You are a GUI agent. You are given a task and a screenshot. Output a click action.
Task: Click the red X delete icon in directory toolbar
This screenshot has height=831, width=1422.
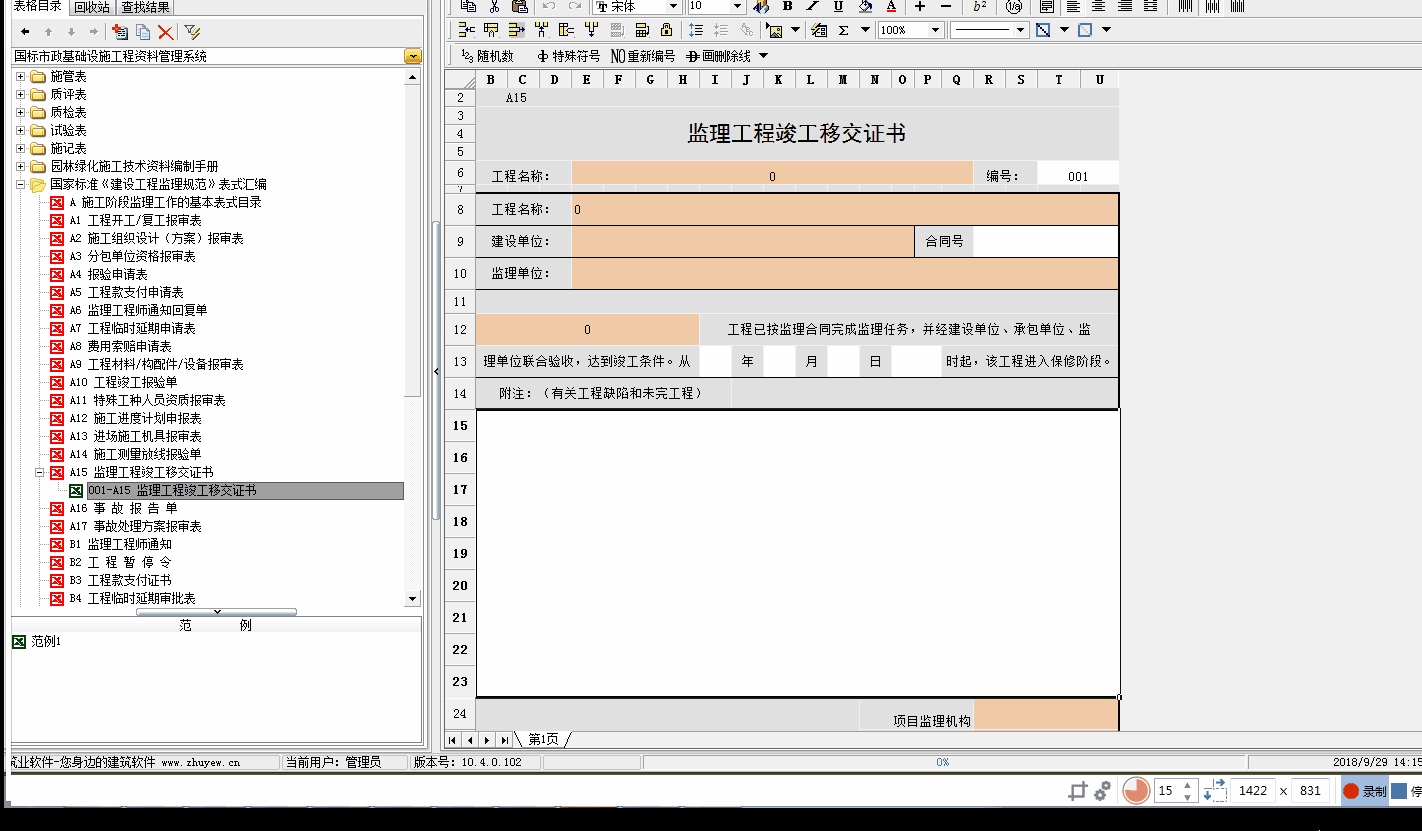(x=165, y=32)
